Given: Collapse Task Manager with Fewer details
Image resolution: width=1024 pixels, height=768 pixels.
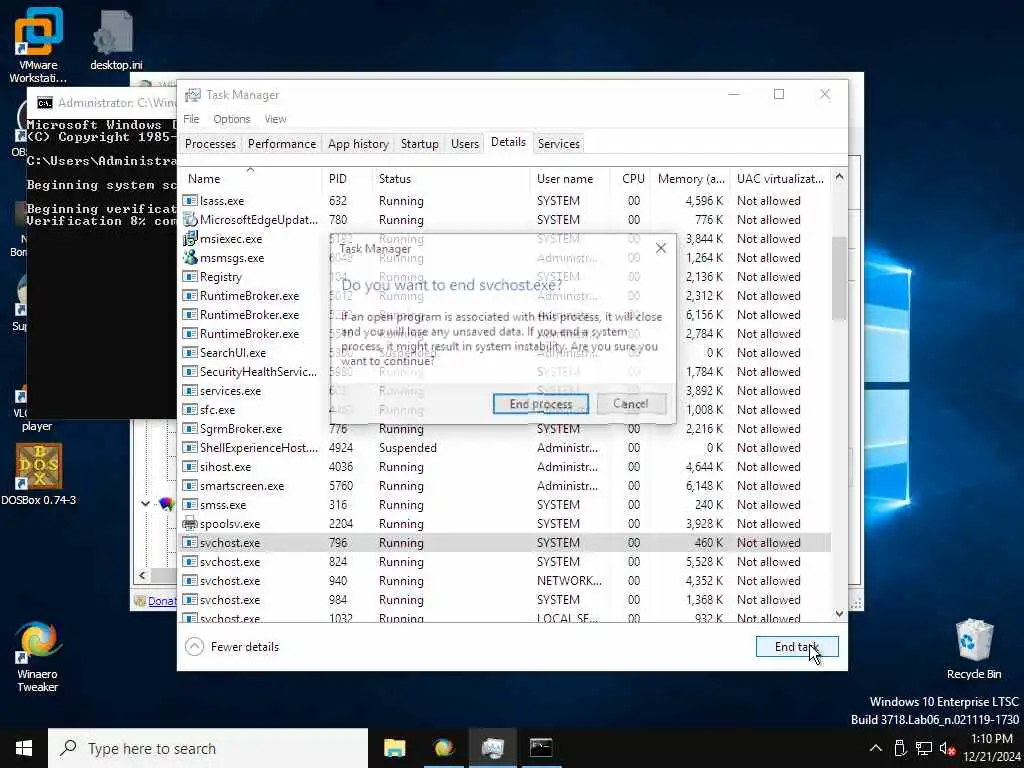Looking at the screenshot, I should tap(232, 647).
